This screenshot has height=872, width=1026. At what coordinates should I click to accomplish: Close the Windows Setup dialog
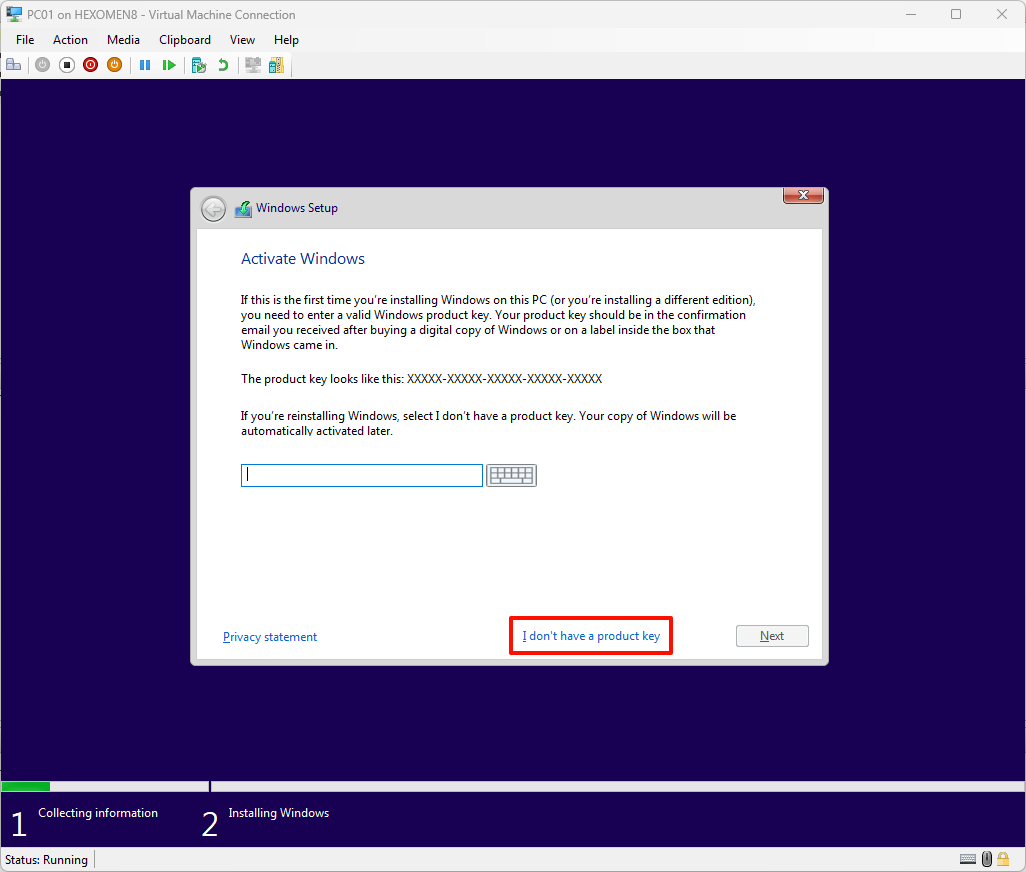point(804,195)
